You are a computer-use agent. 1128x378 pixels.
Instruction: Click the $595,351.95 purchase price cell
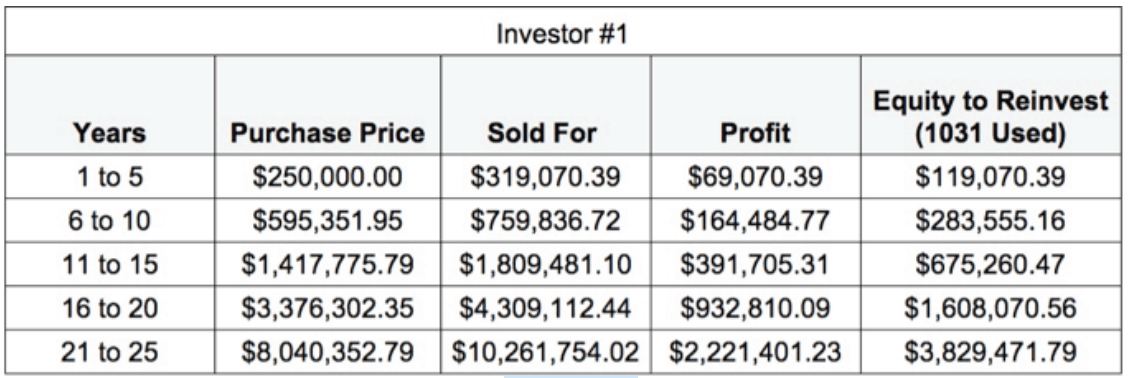click(327, 220)
